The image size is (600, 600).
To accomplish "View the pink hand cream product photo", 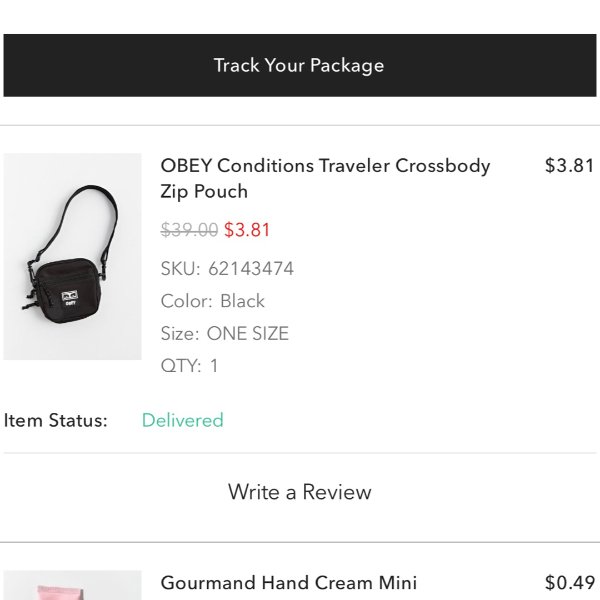I will 72,585.
